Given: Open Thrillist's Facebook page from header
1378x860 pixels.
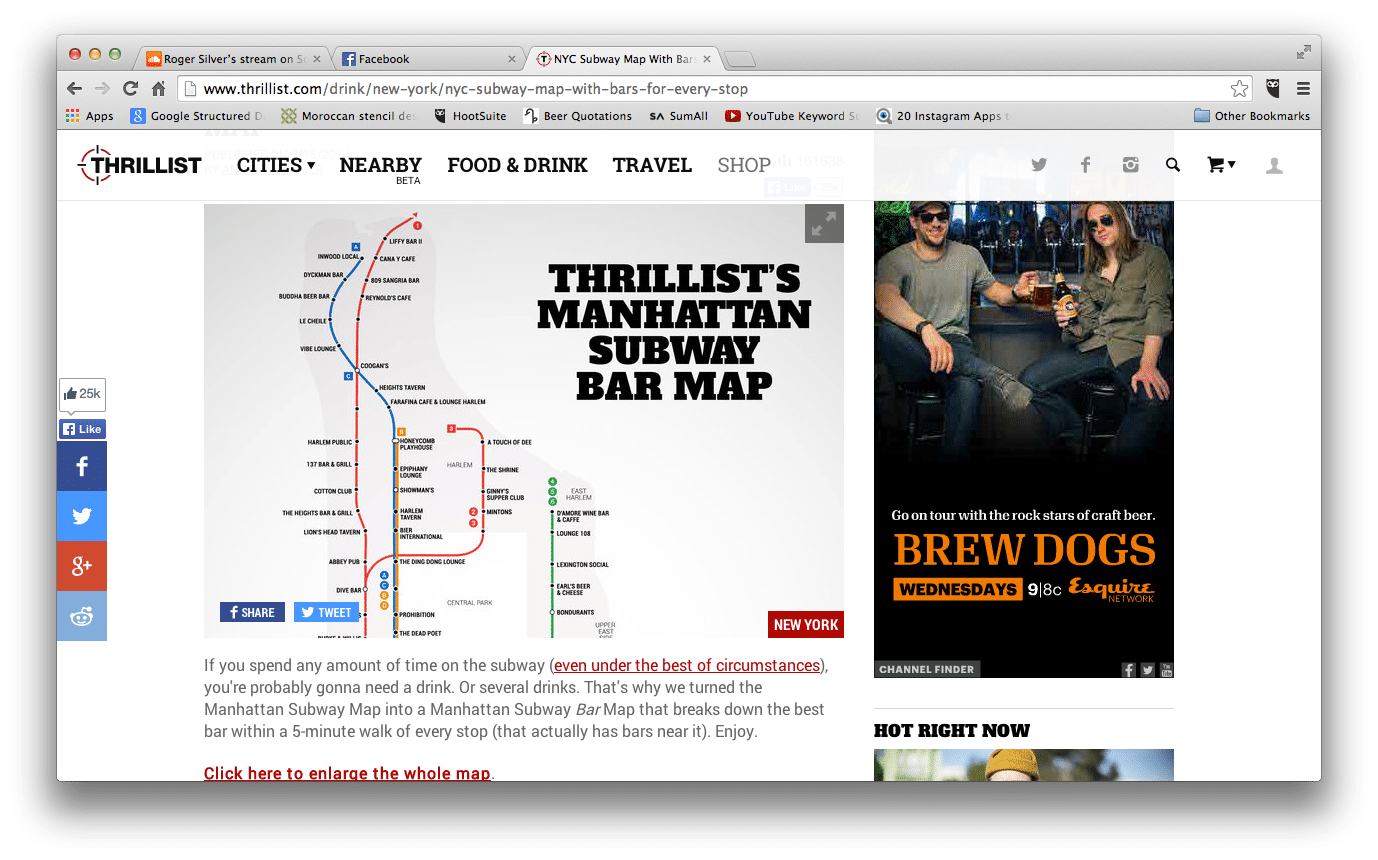Looking at the screenshot, I should [x=1085, y=165].
